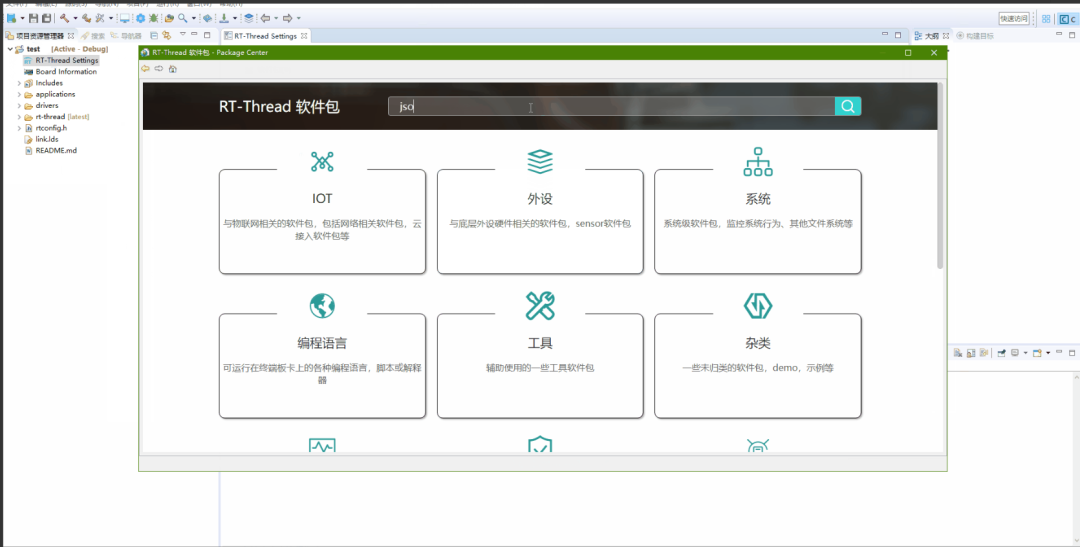Click the teal search magnifier button
Viewport: 1080px width, 547px height.
pyautogui.click(x=847, y=107)
